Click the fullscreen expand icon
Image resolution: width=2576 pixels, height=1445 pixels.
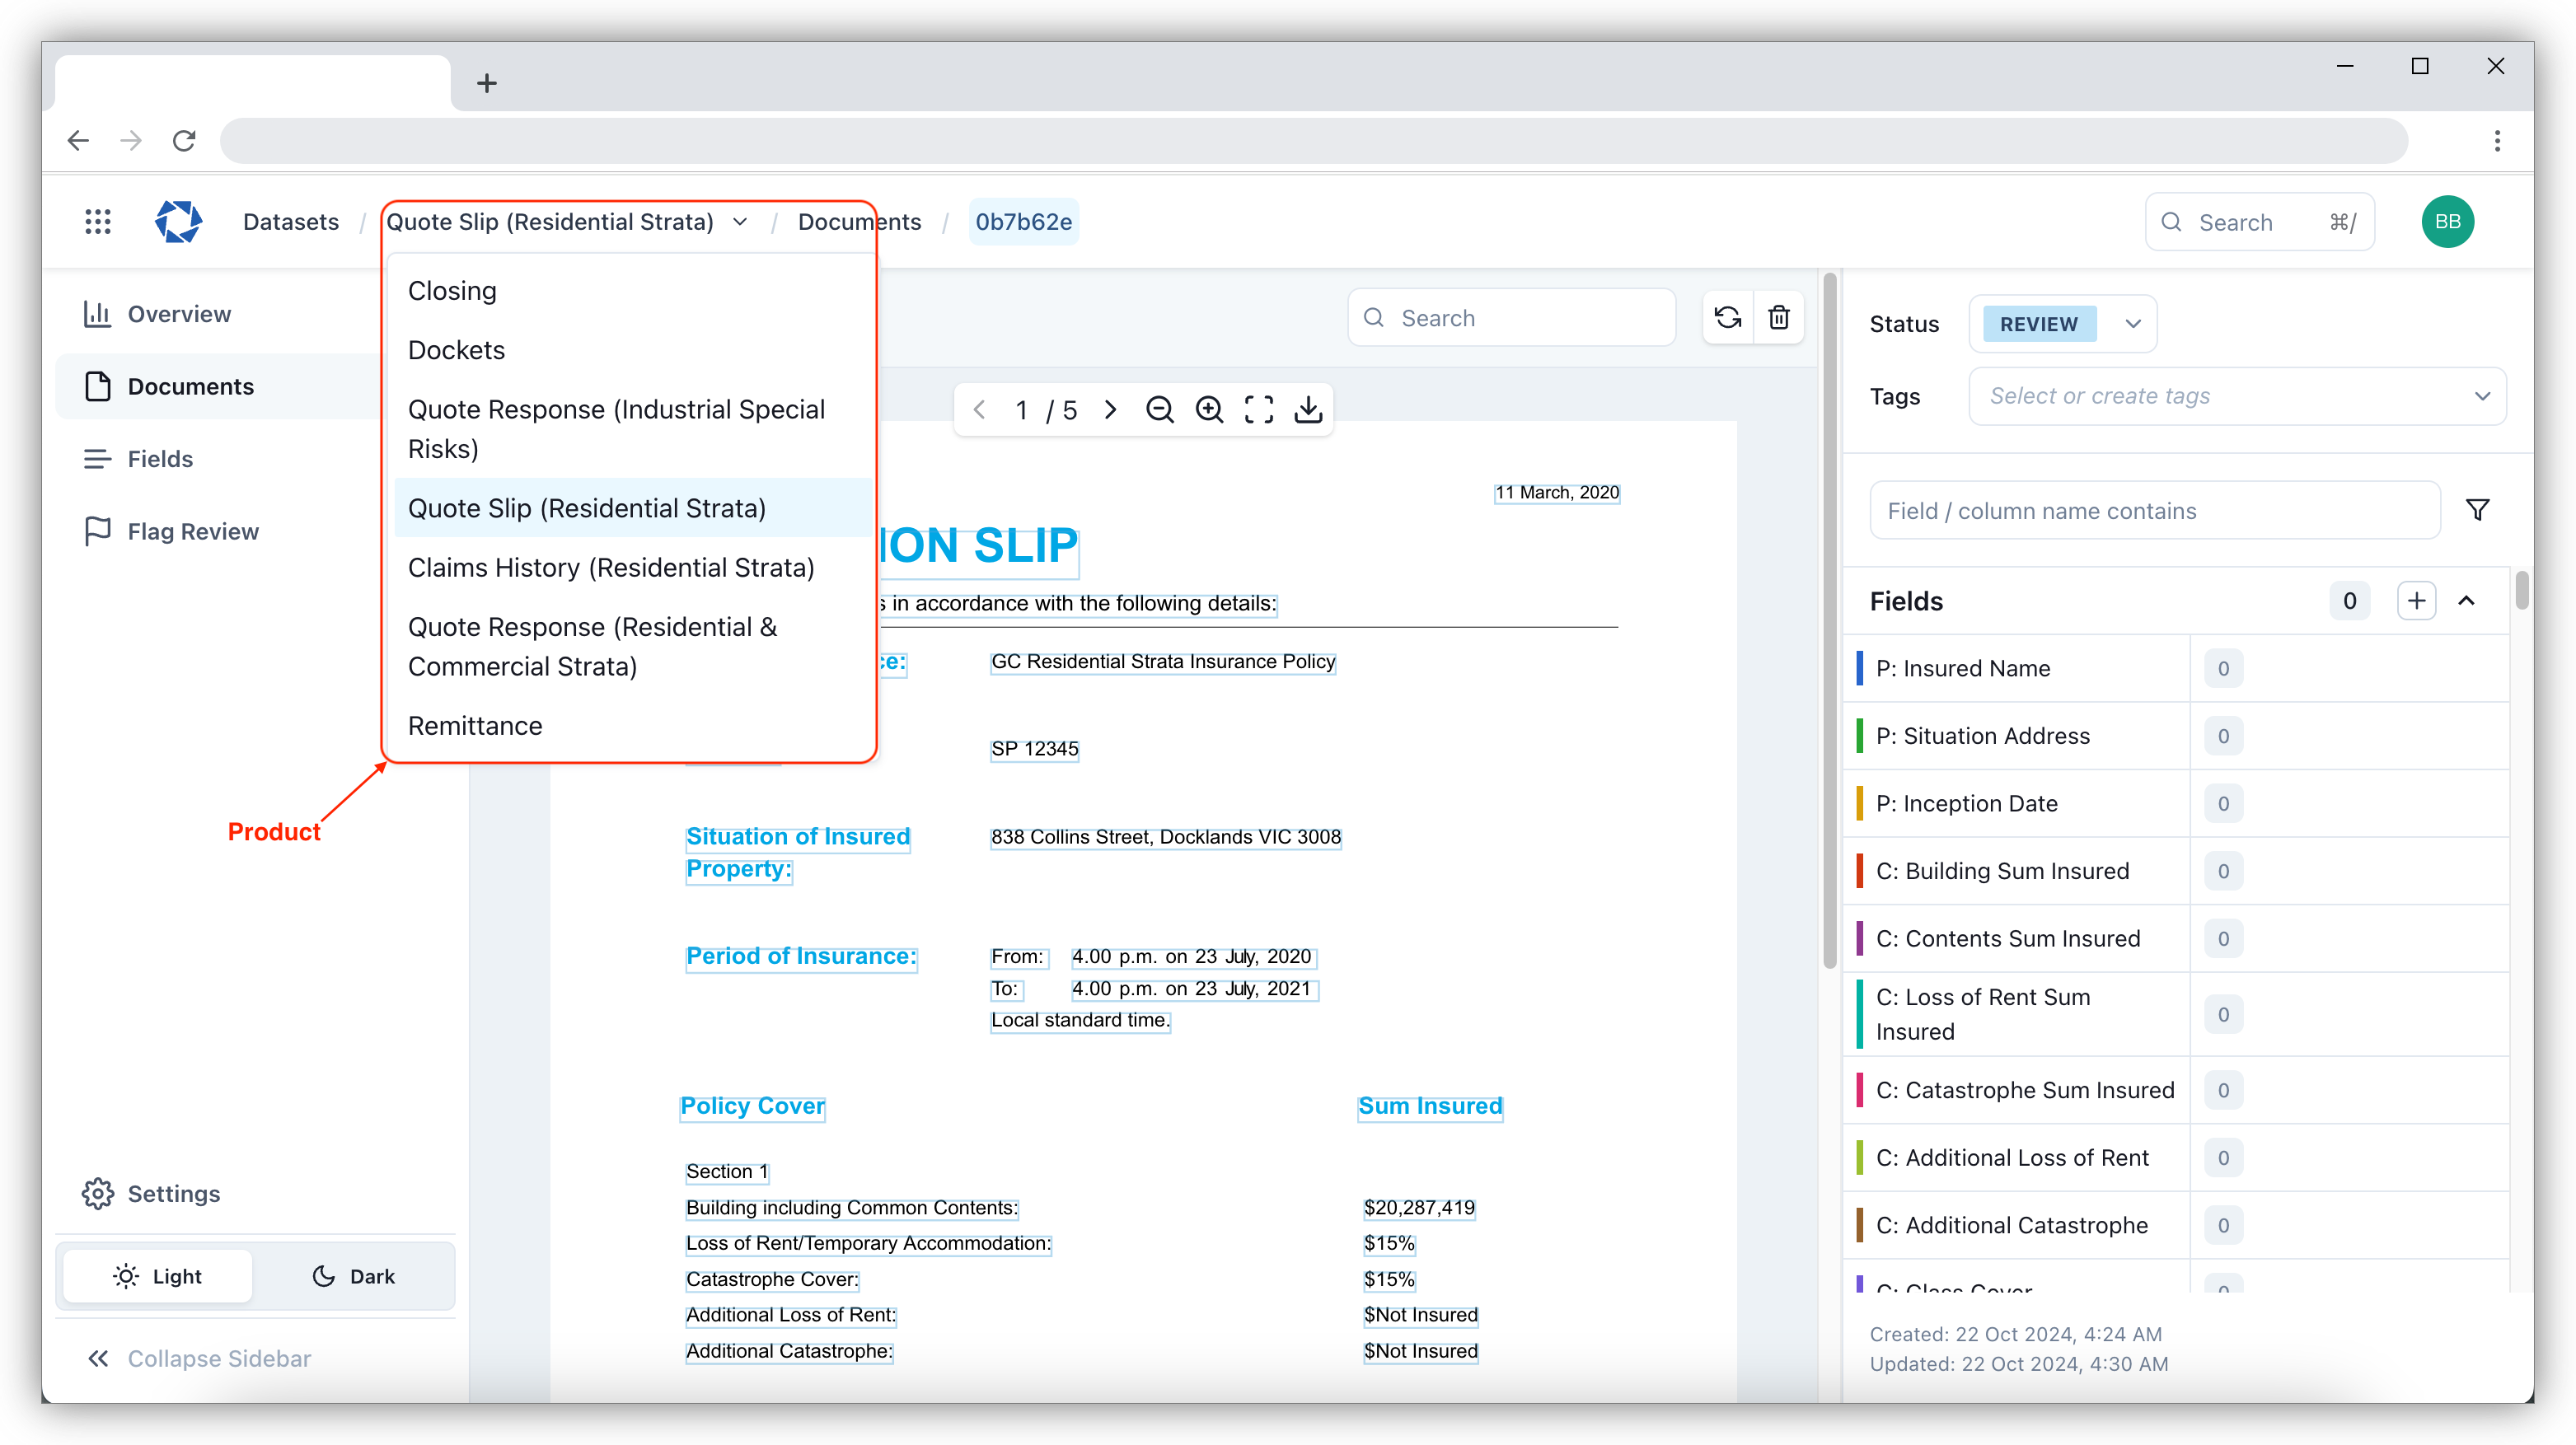click(x=1258, y=409)
